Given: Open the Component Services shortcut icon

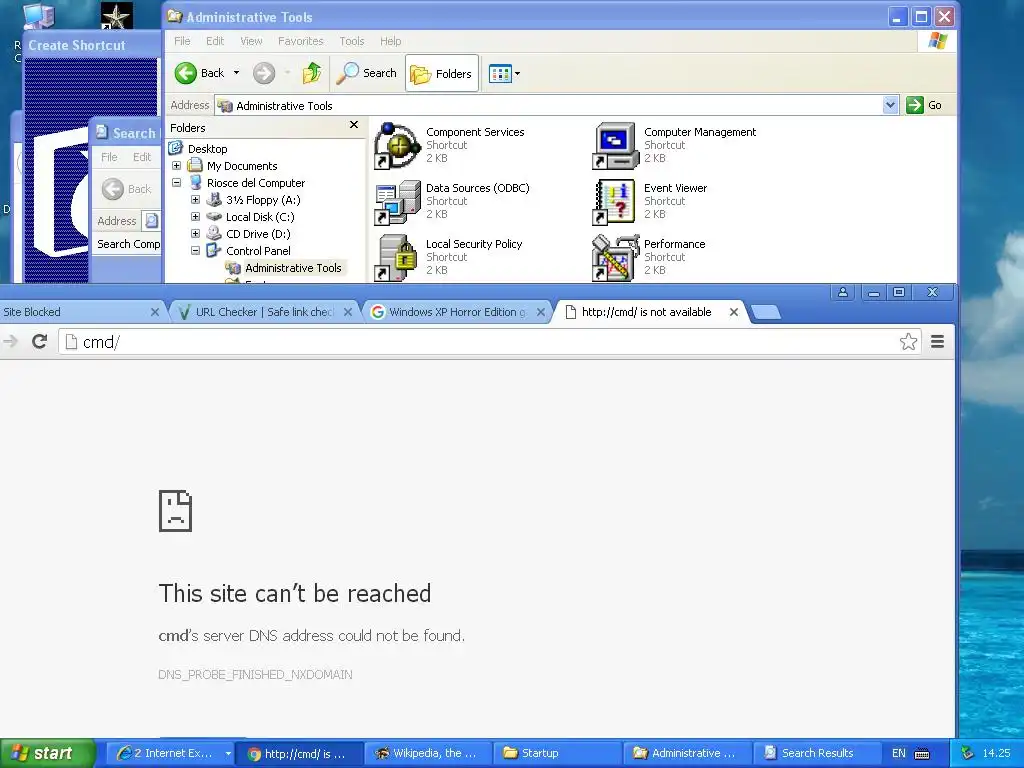Looking at the screenshot, I should (397, 146).
